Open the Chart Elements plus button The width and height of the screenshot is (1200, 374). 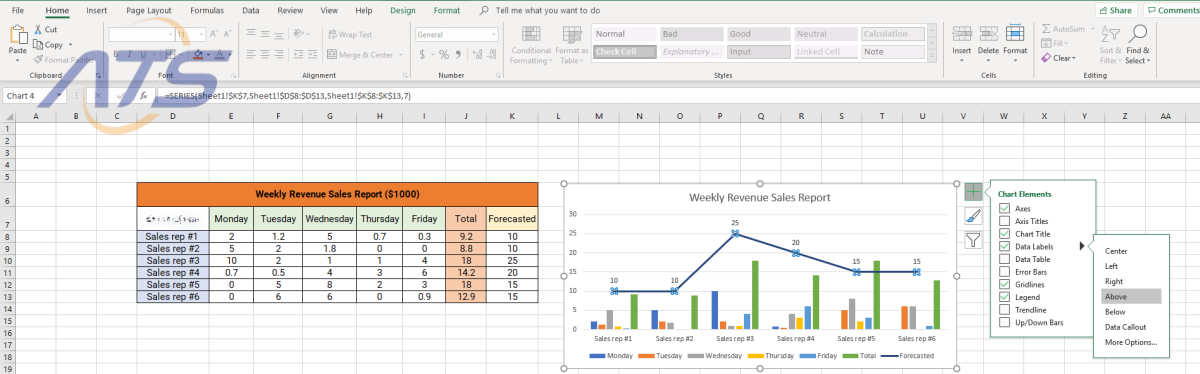point(974,191)
